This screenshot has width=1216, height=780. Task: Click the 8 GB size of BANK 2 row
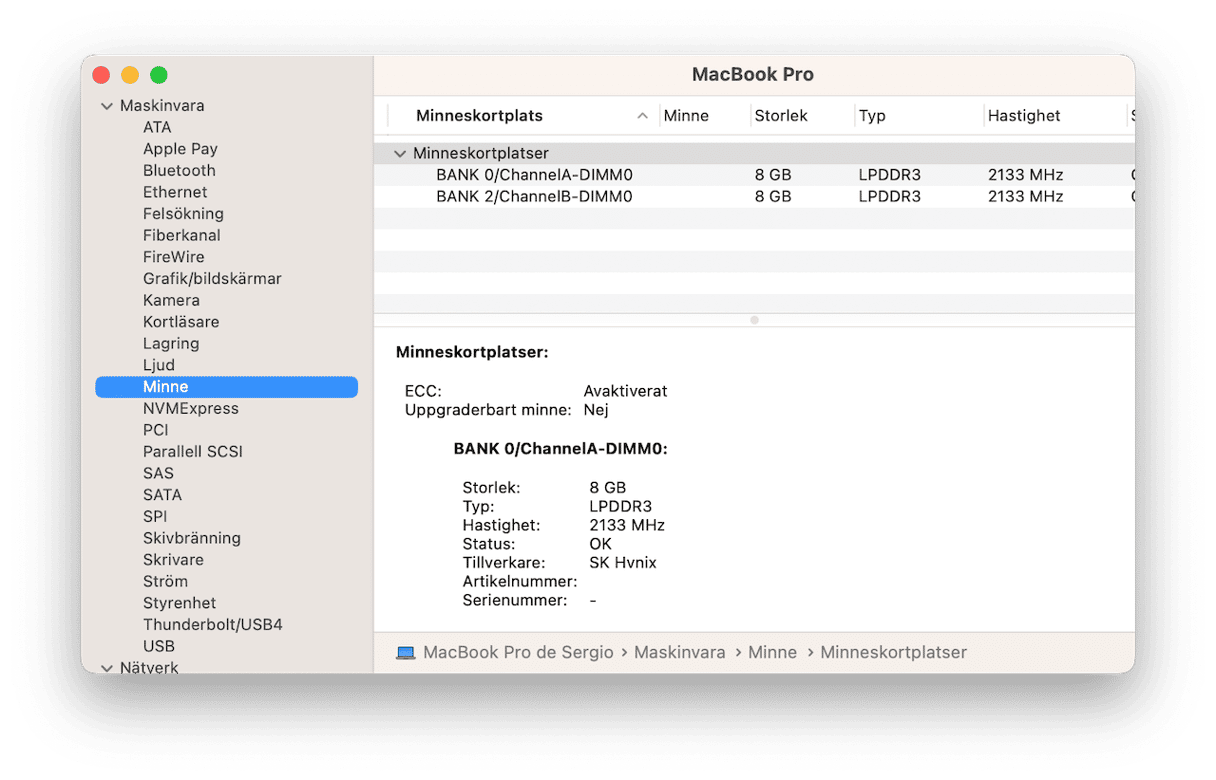click(x=773, y=197)
